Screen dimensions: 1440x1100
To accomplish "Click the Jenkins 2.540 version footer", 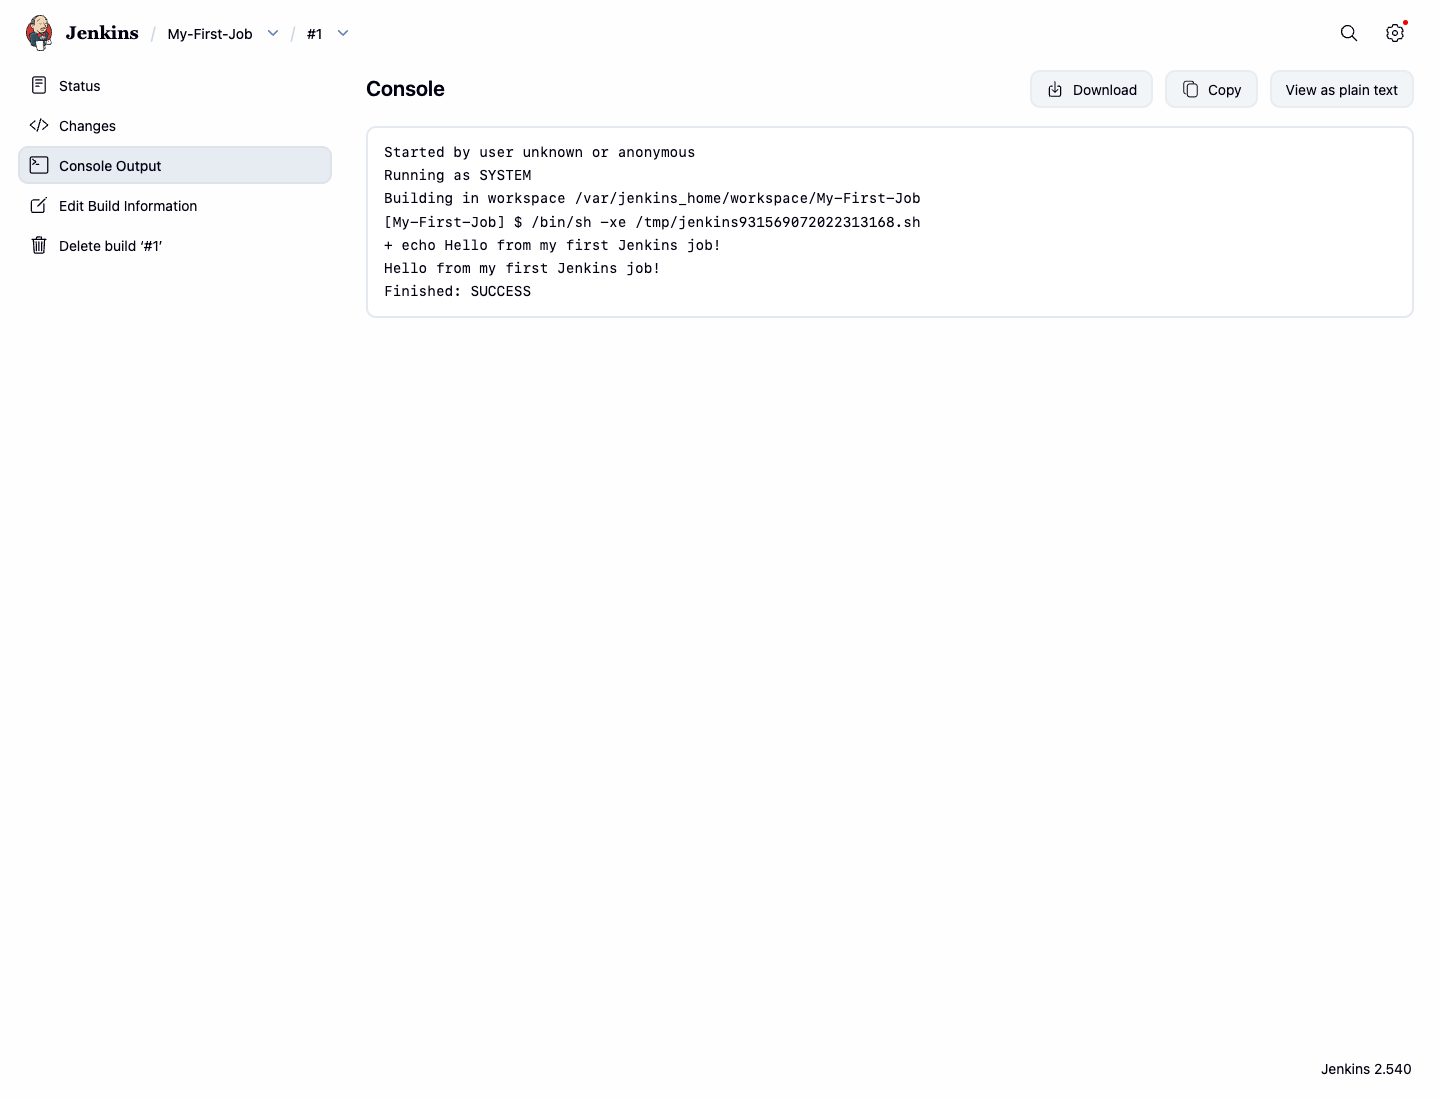I will 1366,1069.
